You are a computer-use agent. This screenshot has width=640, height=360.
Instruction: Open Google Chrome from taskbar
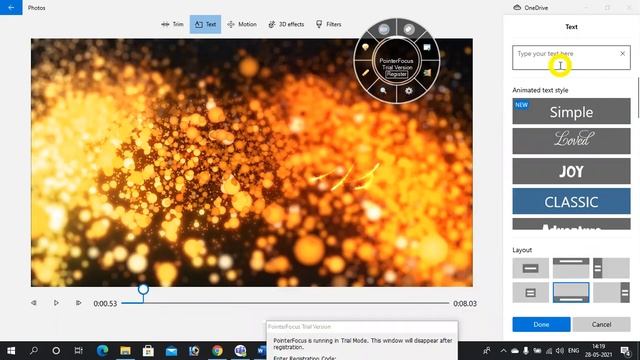tap(217, 351)
